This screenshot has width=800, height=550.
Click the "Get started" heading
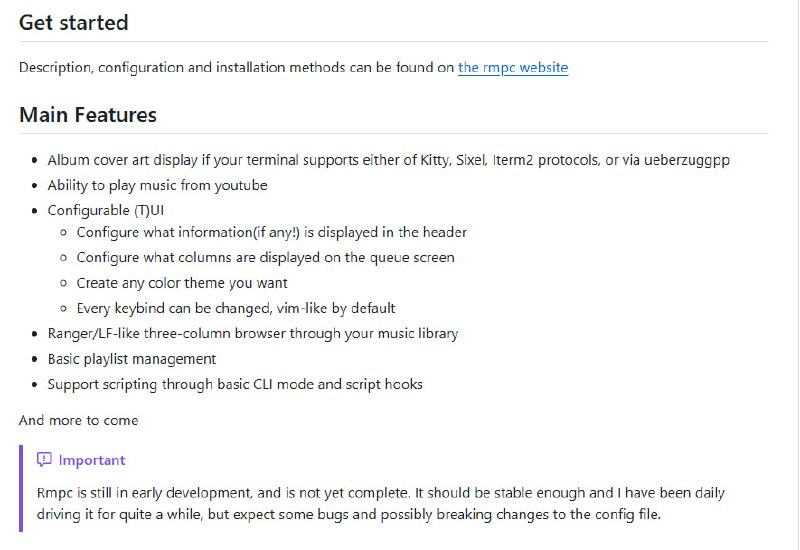74,22
